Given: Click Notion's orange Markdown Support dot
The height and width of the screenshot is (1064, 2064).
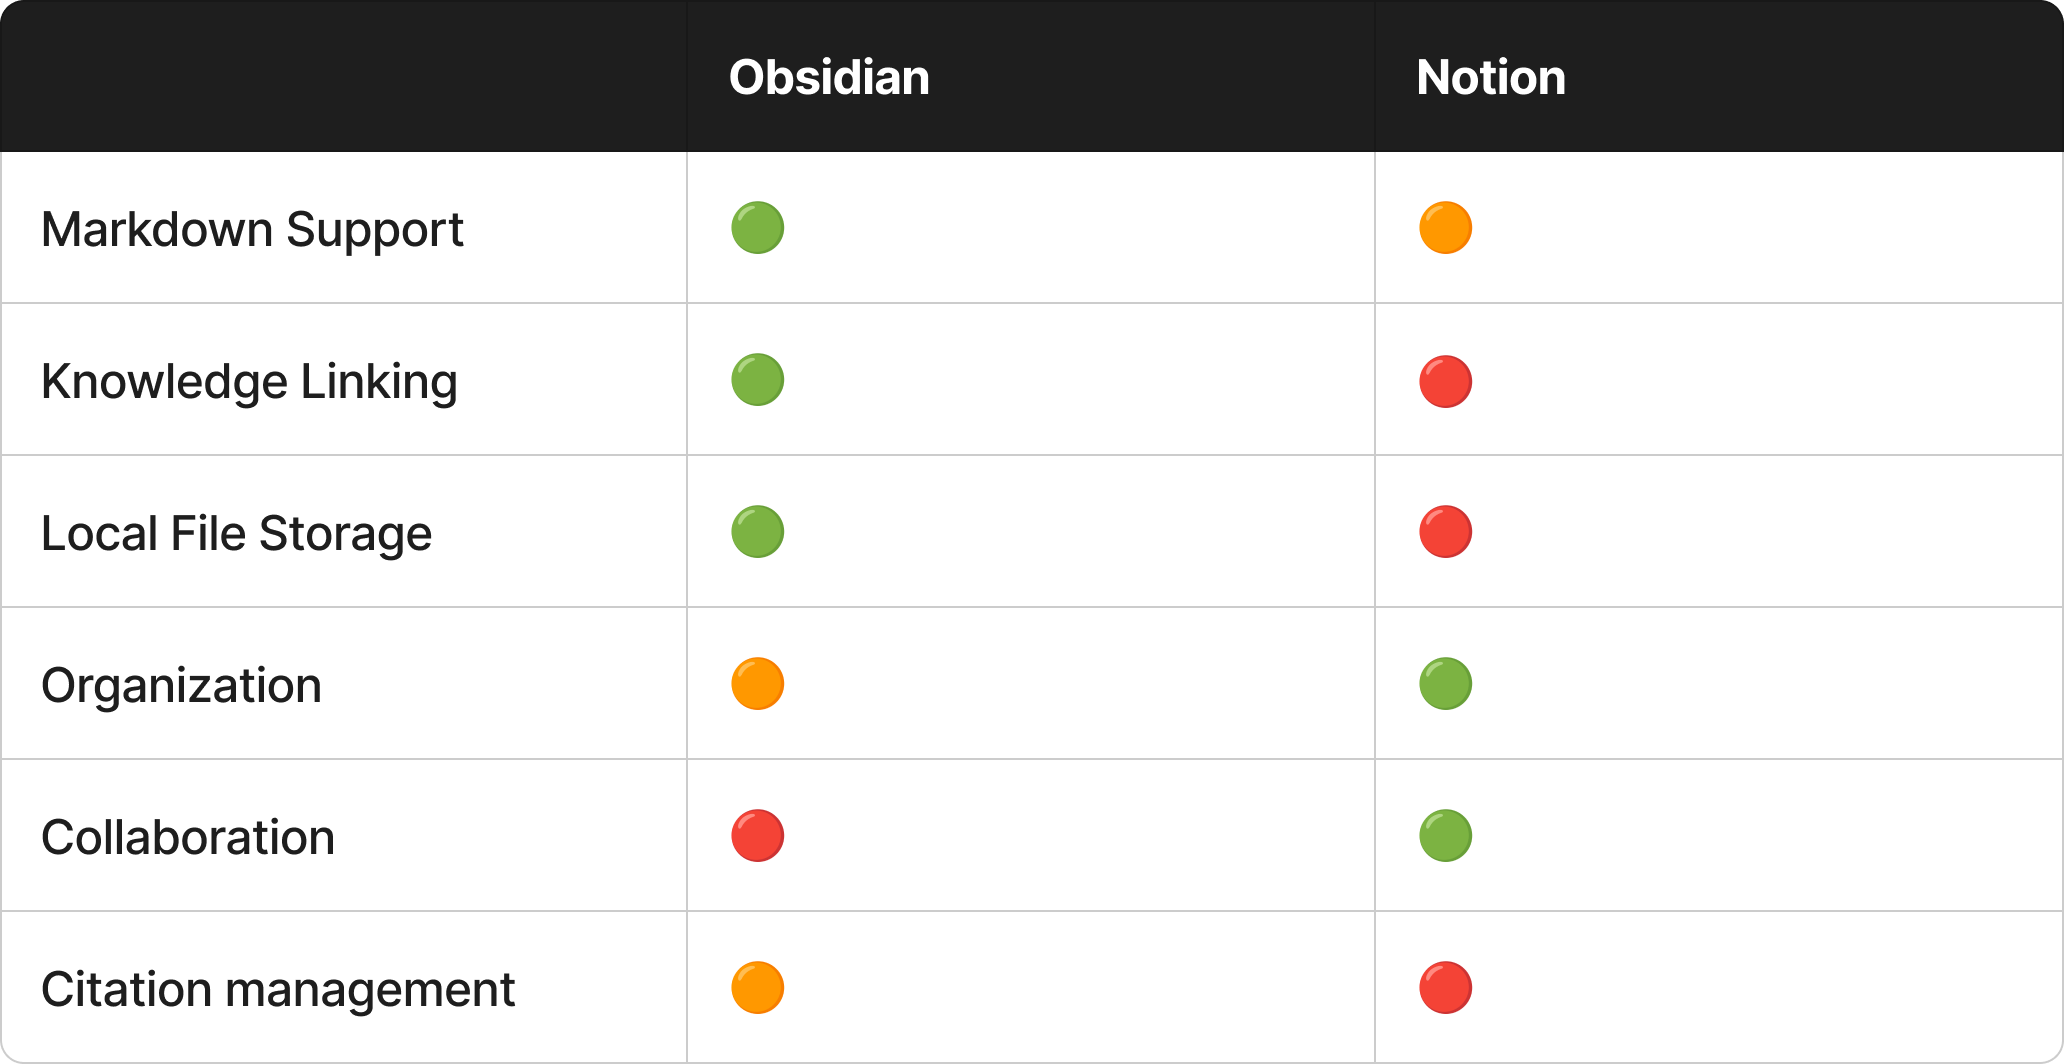Looking at the screenshot, I should point(1445,228).
